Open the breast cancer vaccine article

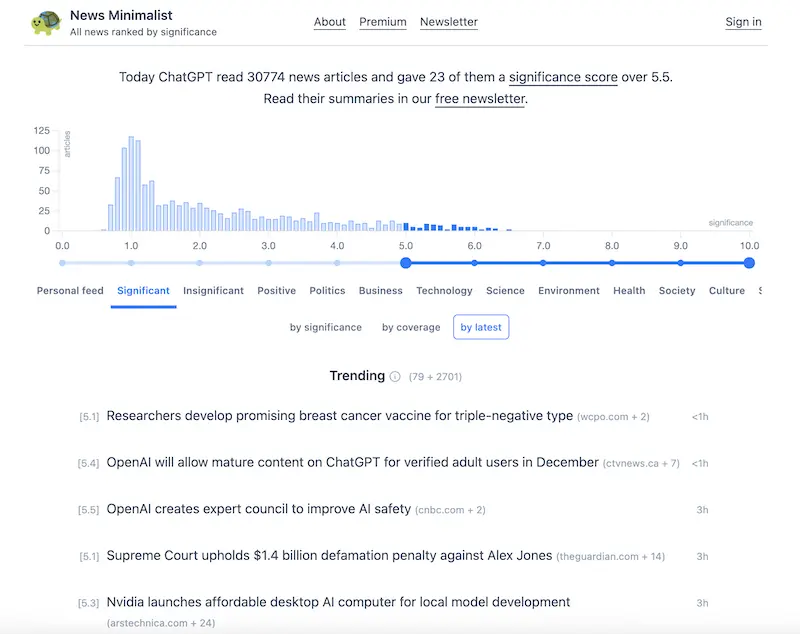pyautogui.click(x=339, y=416)
